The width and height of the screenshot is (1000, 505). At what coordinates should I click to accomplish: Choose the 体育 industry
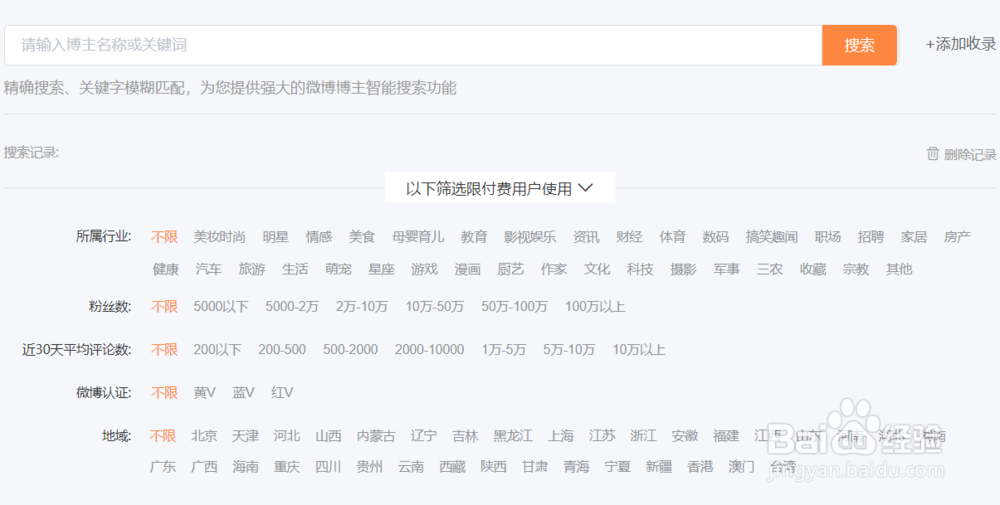click(672, 237)
